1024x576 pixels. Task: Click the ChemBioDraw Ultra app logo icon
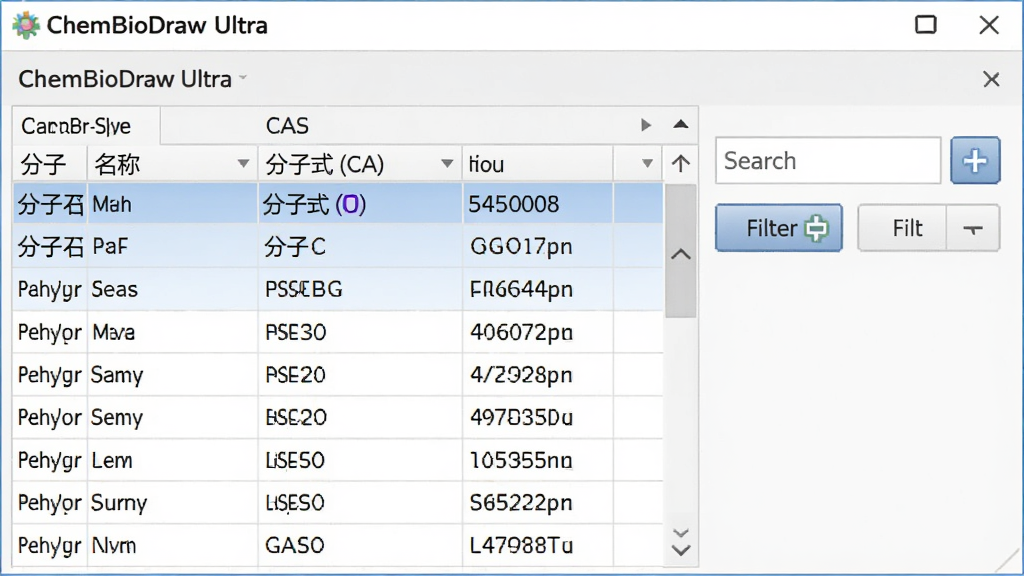tap(26, 25)
